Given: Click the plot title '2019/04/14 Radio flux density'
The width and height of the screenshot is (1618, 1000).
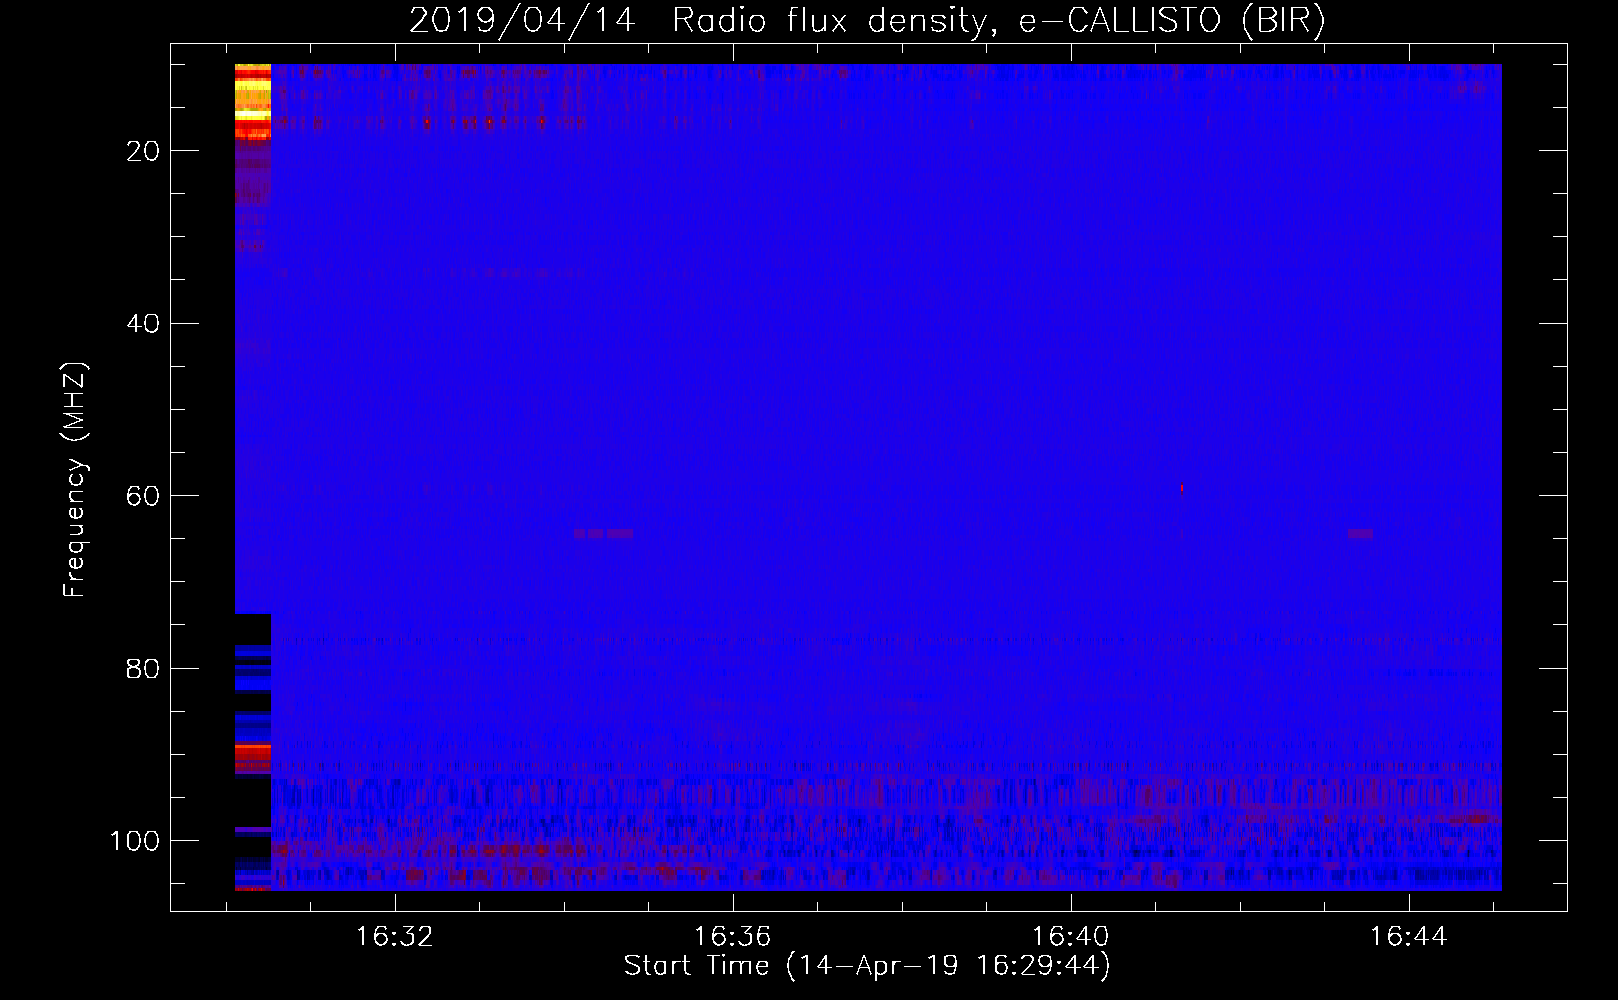Looking at the screenshot, I should [867, 20].
